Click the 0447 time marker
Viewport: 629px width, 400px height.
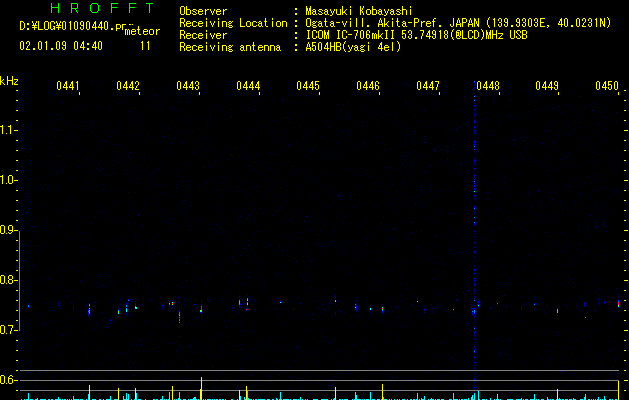[428, 86]
